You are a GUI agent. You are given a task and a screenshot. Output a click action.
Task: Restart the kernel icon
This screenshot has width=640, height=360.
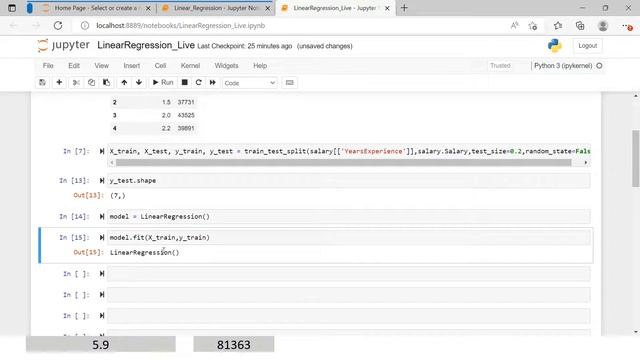(198, 82)
